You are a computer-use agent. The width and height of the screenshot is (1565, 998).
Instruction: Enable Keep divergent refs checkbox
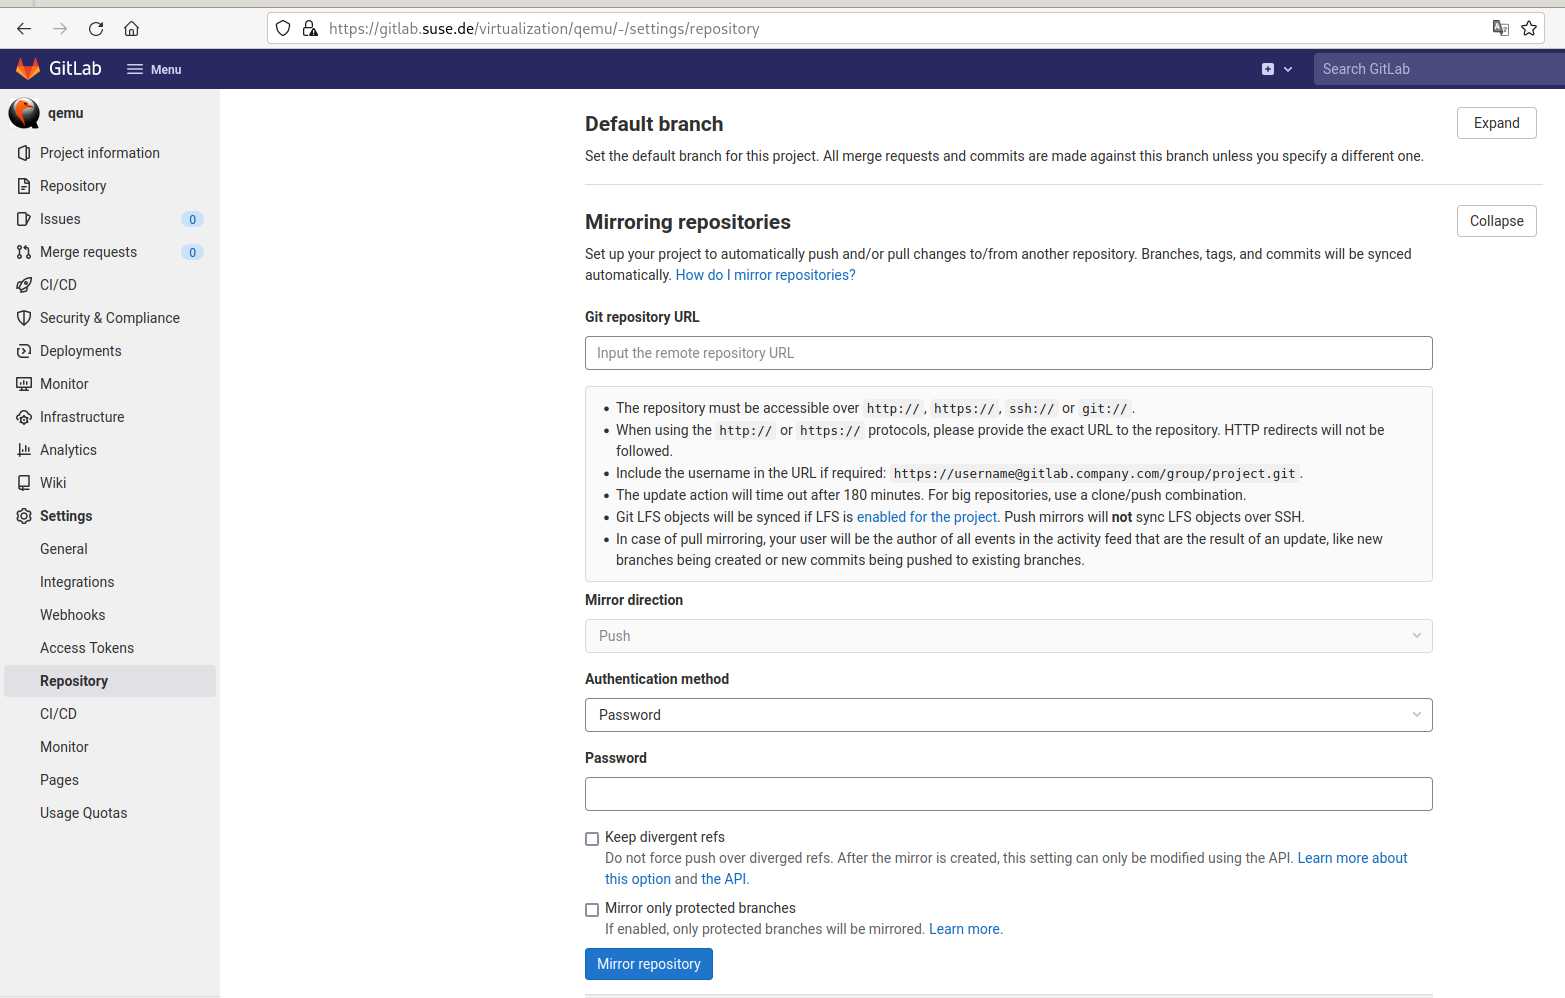coord(592,839)
